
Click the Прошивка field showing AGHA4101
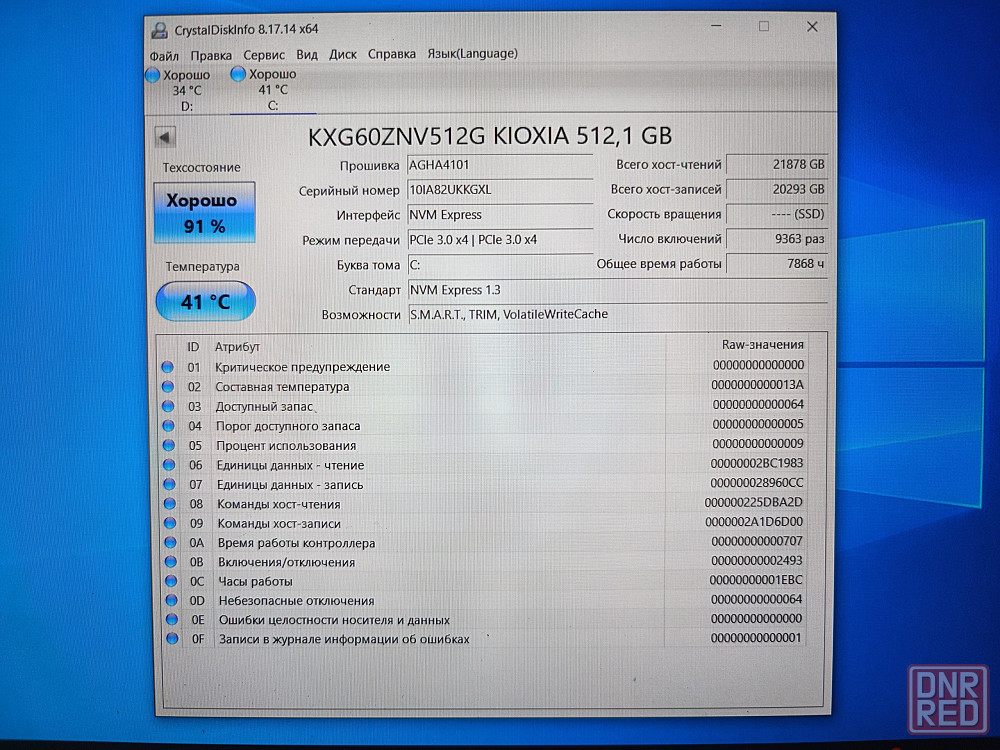coord(500,165)
